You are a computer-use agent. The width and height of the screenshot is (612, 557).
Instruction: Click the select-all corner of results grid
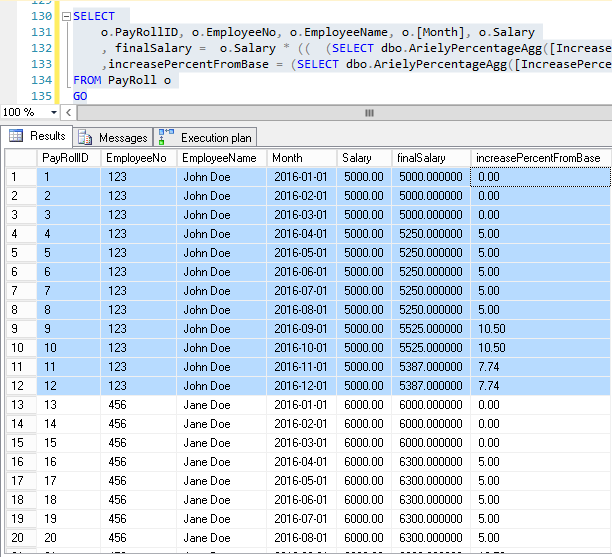click(19, 158)
